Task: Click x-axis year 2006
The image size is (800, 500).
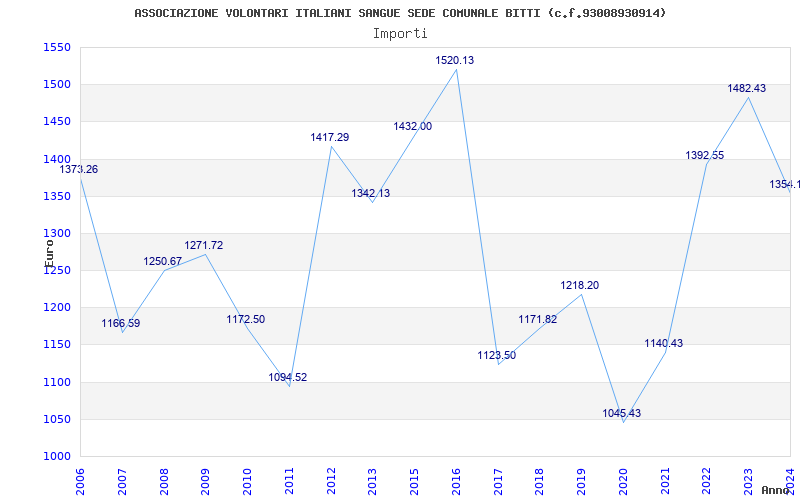Action: point(80,482)
